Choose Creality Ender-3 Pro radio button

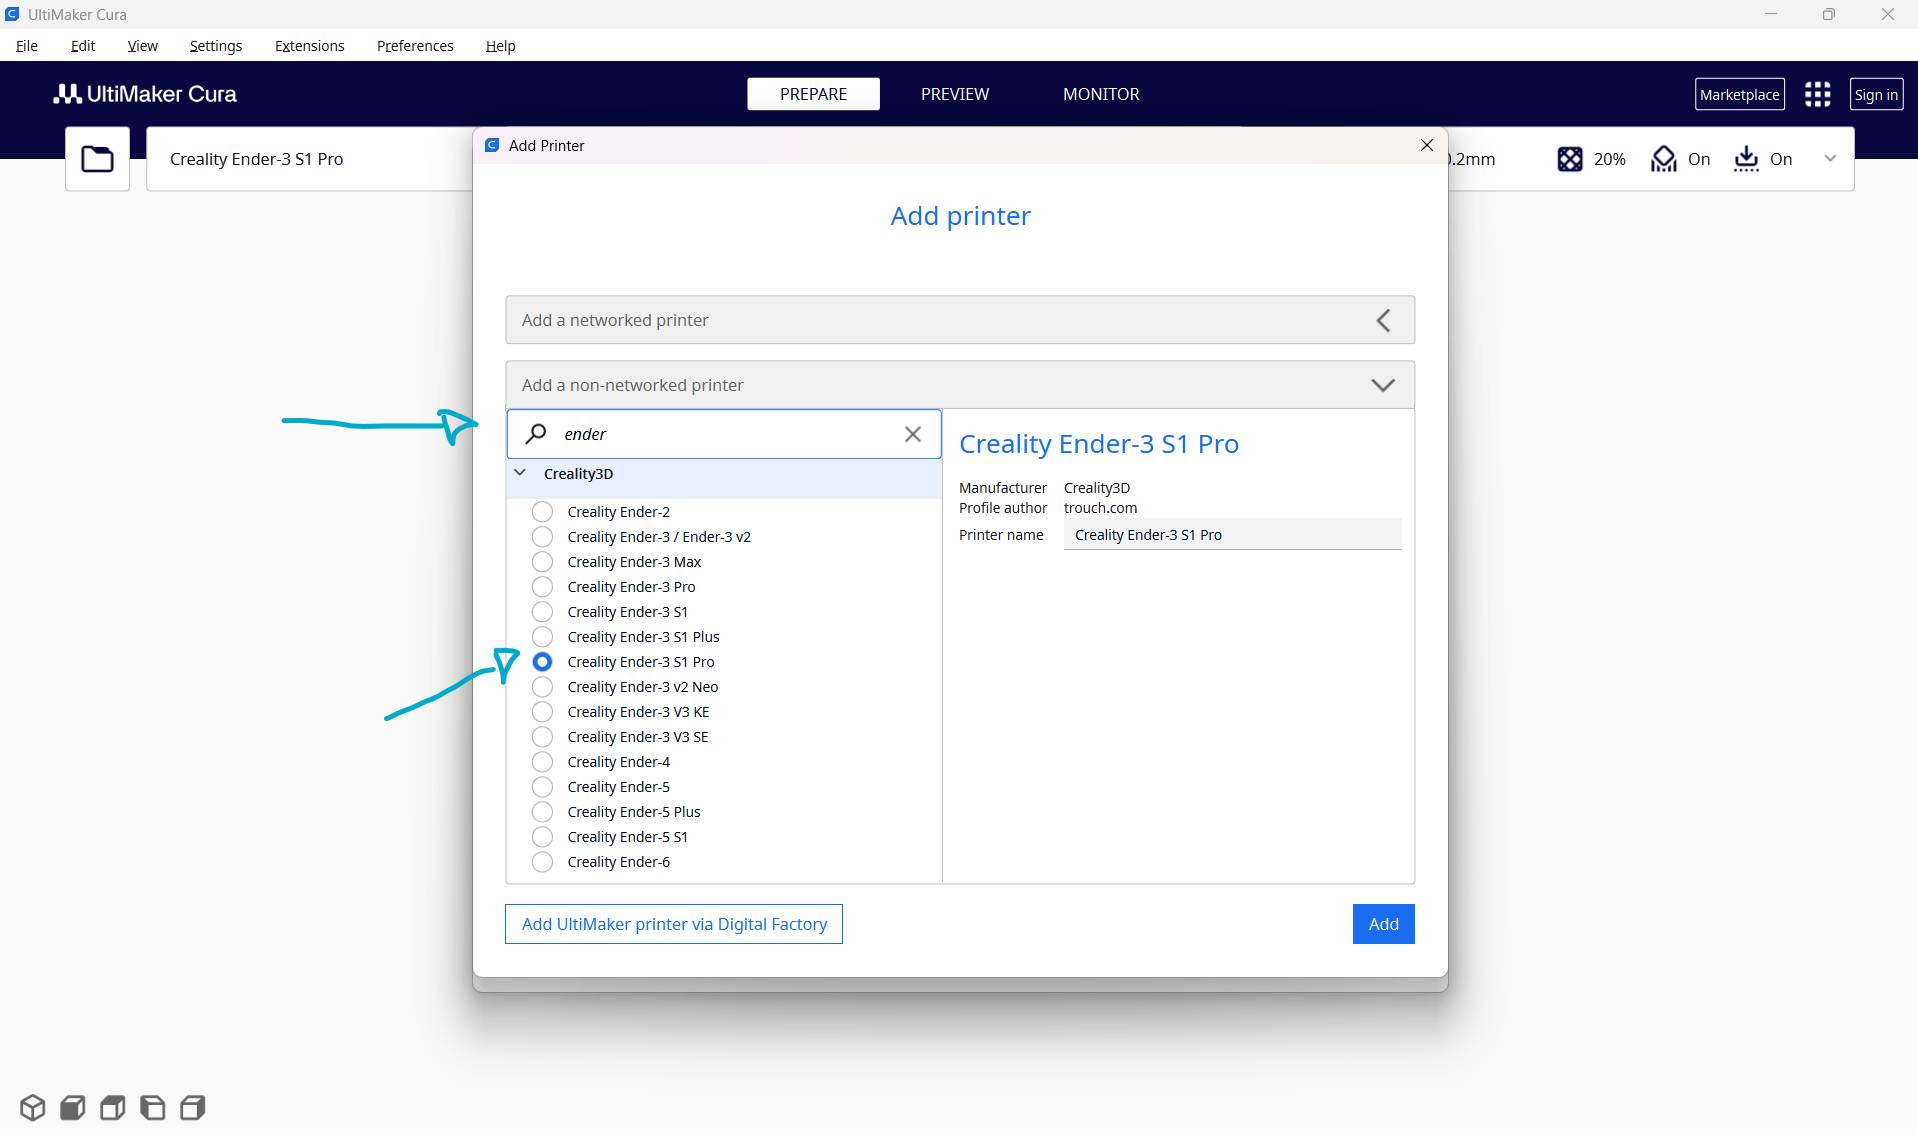tap(542, 587)
